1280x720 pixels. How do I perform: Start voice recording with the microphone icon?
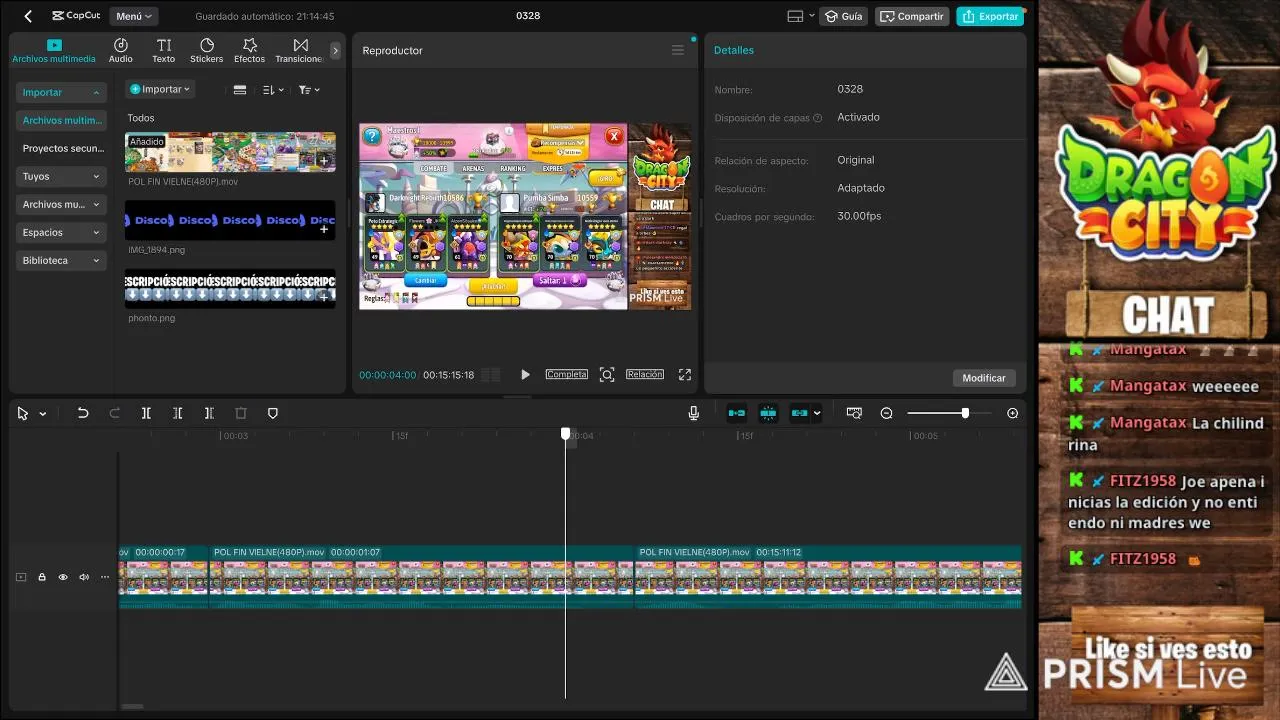[694, 413]
